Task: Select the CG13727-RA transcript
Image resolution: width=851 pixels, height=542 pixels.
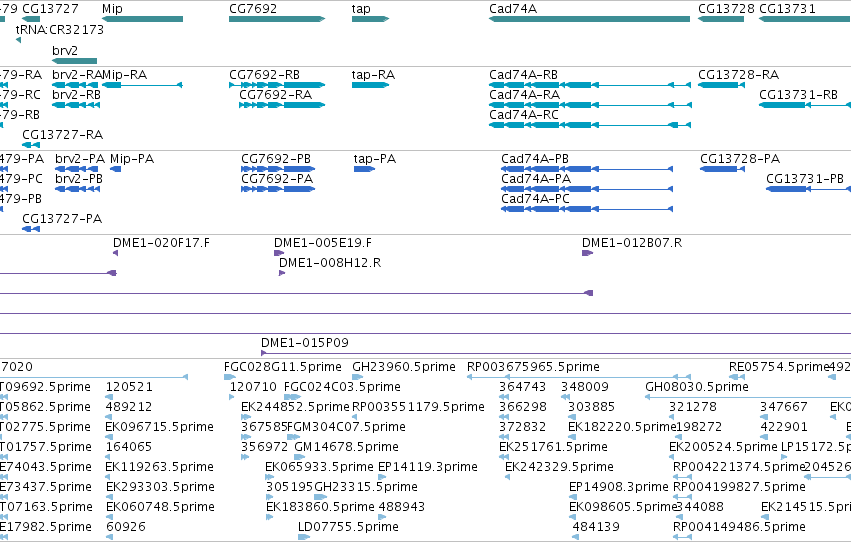Action: click(x=31, y=145)
